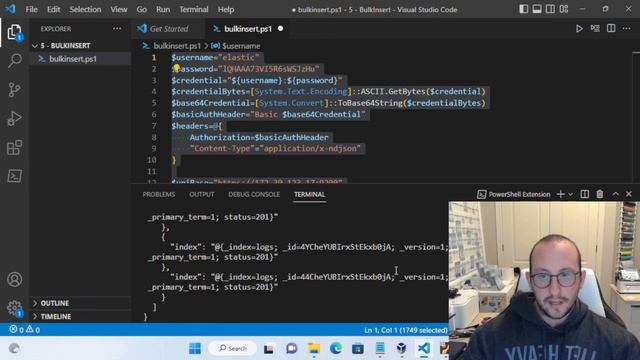Open the Manage gear icon
This screenshot has width=640, height=360.
click(14, 308)
